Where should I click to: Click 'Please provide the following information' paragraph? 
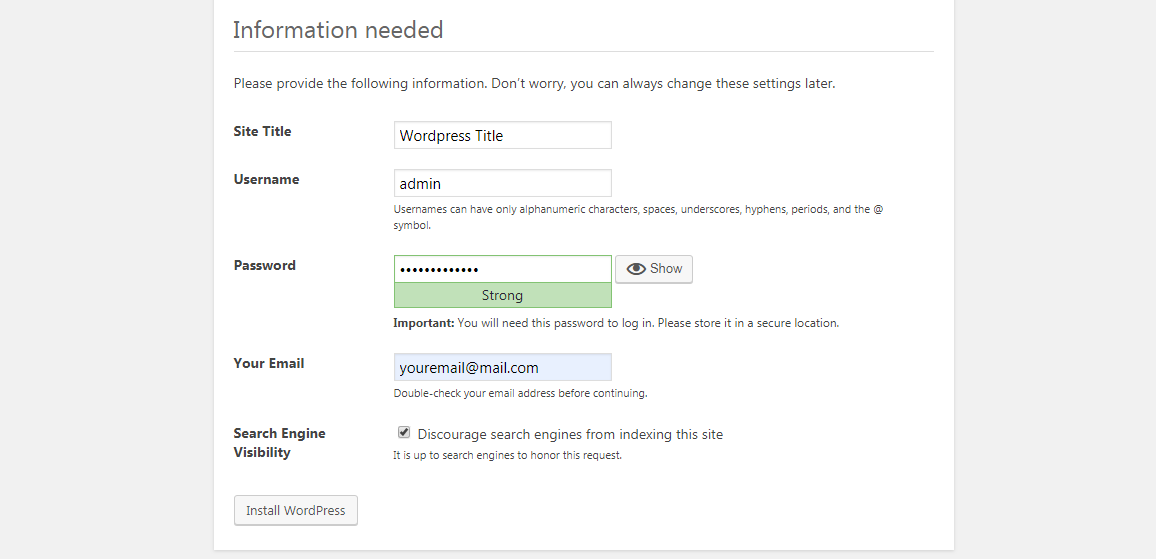coord(535,83)
